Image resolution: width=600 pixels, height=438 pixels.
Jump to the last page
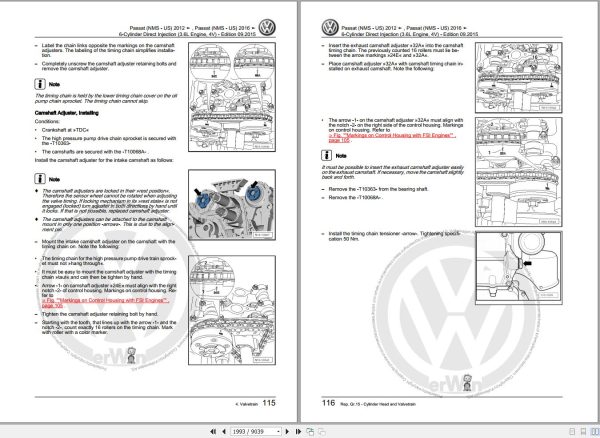298,431
